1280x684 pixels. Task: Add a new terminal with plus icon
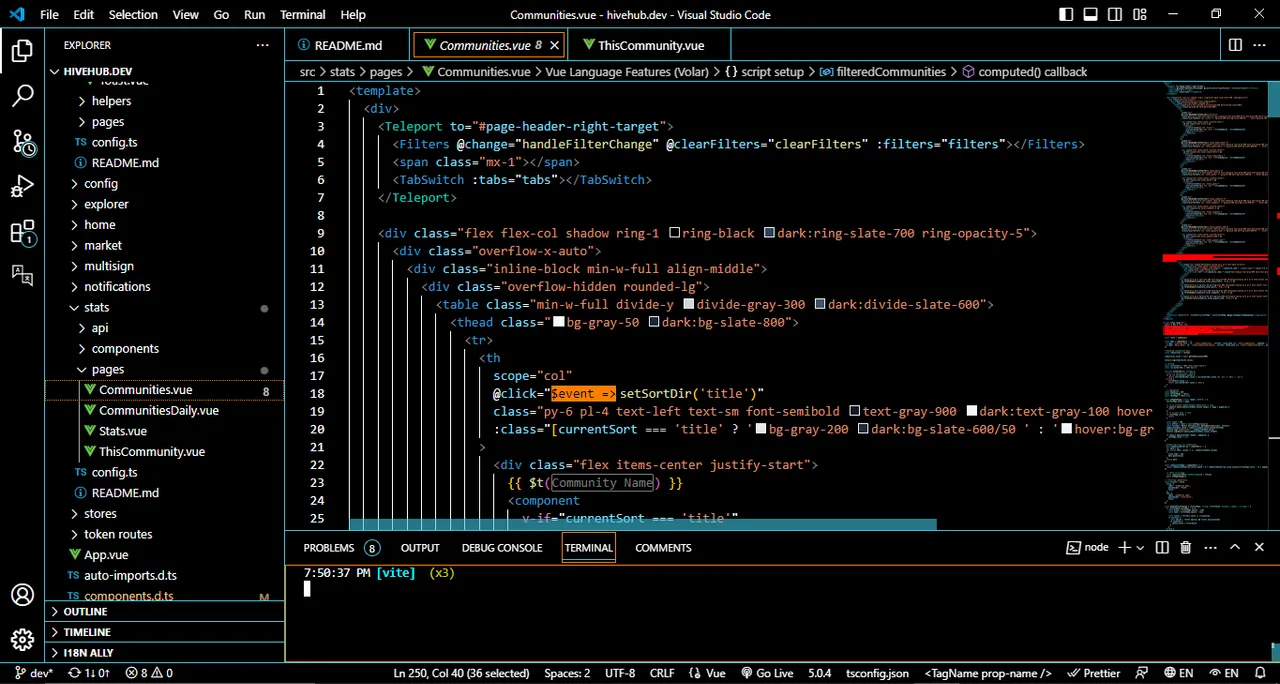1124,547
